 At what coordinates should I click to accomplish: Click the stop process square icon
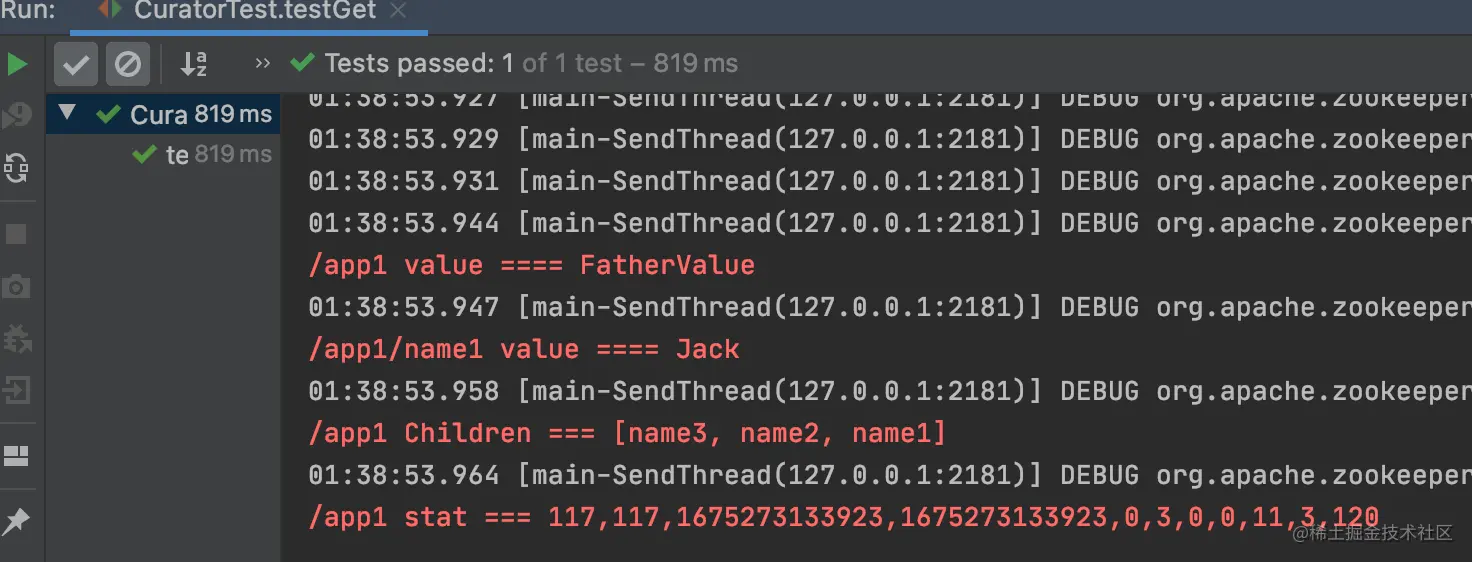17,234
